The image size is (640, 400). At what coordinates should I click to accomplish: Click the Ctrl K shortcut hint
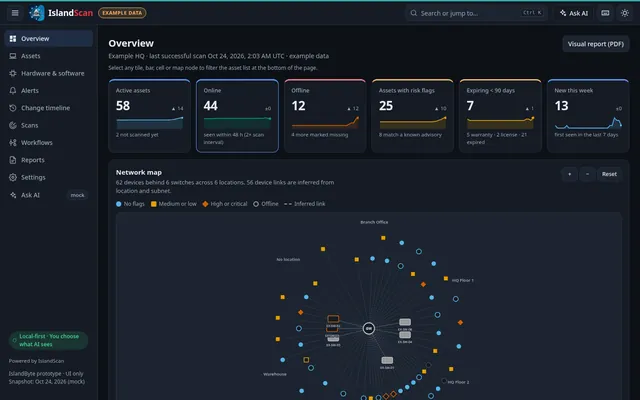point(533,13)
